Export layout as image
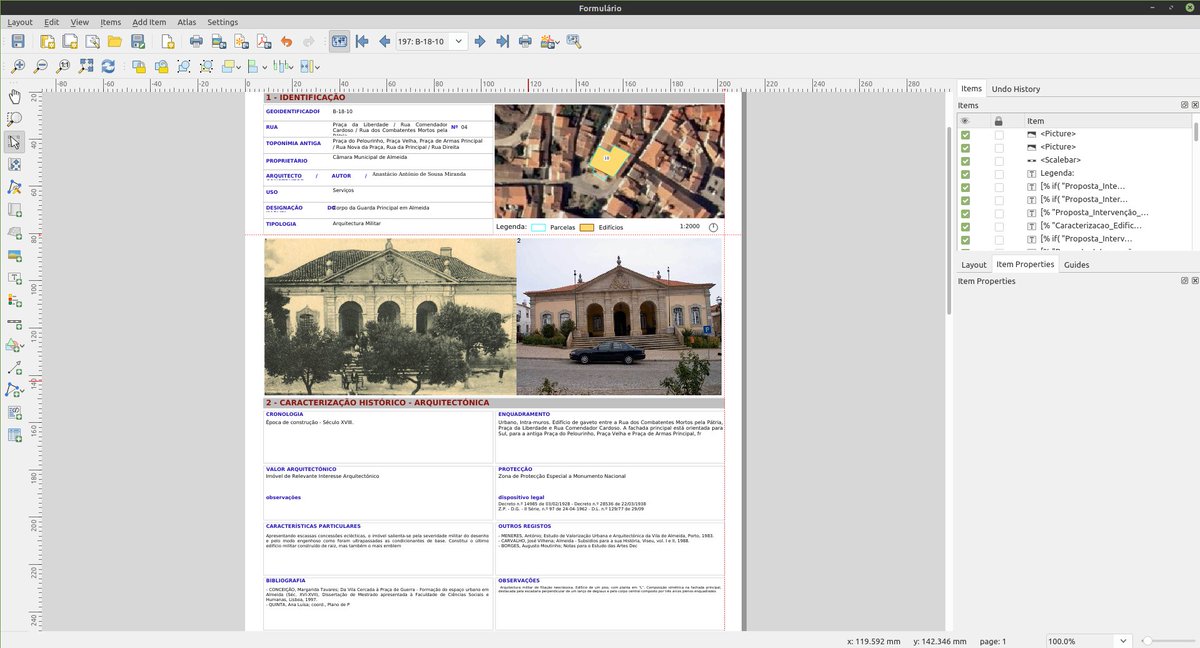 [x=219, y=41]
